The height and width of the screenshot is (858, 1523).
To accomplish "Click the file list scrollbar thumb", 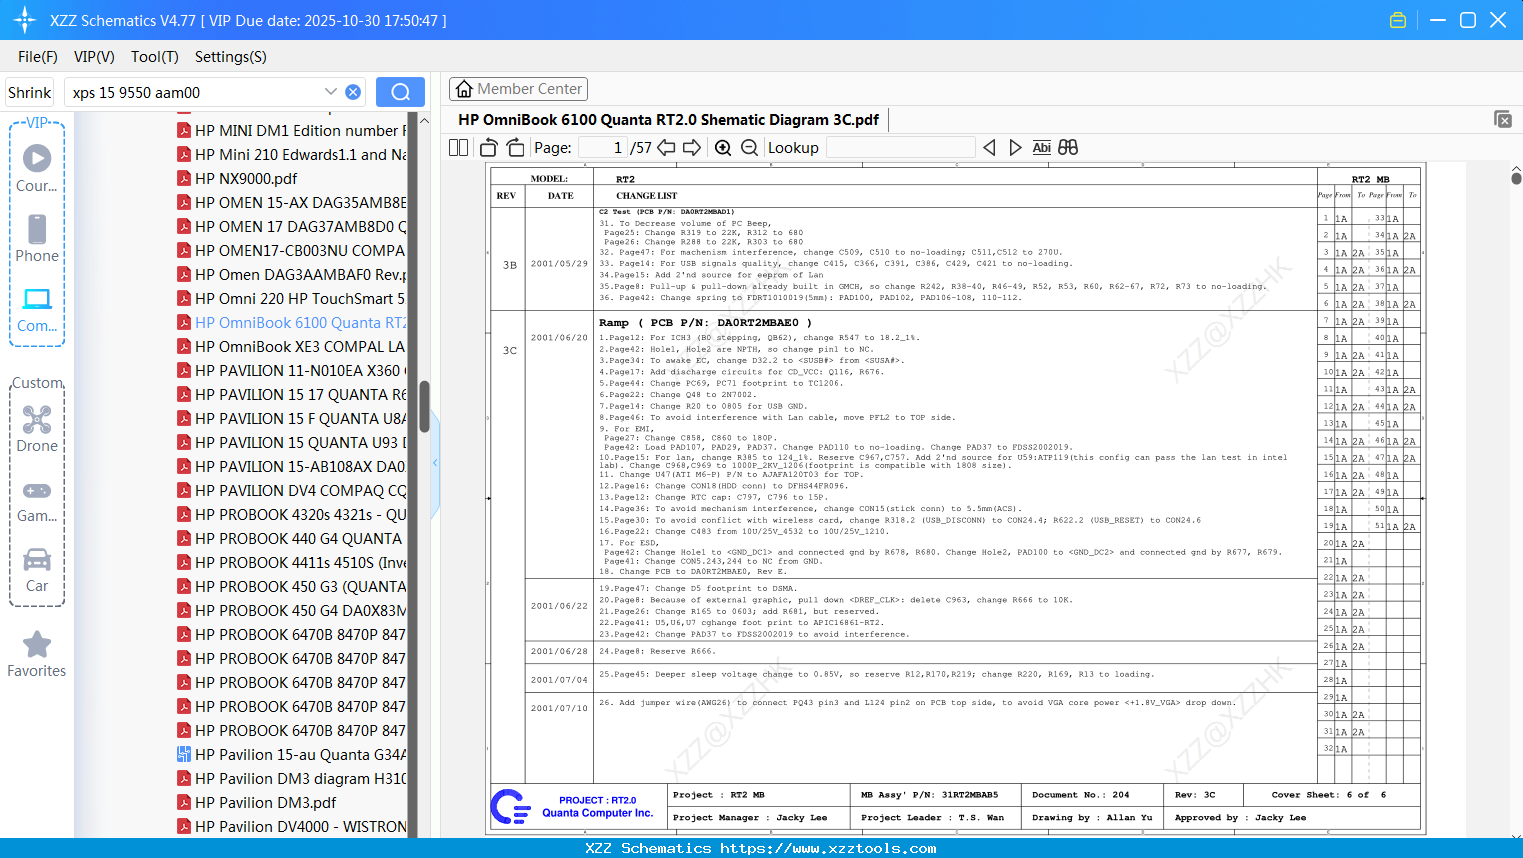I will (x=424, y=405).
